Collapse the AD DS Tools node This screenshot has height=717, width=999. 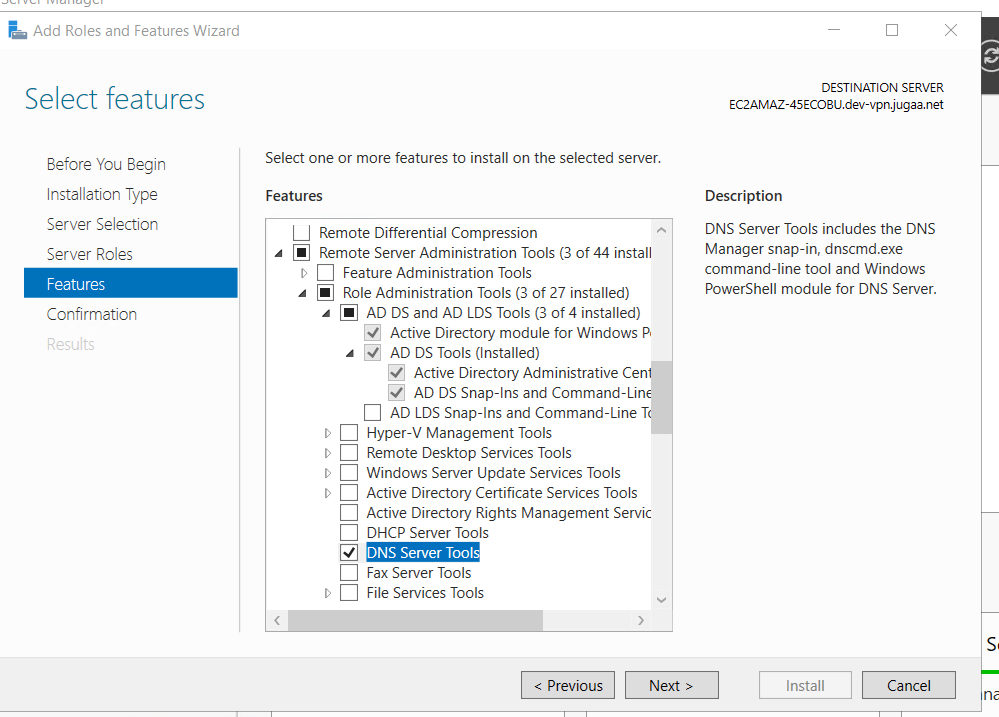click(350, 353)
